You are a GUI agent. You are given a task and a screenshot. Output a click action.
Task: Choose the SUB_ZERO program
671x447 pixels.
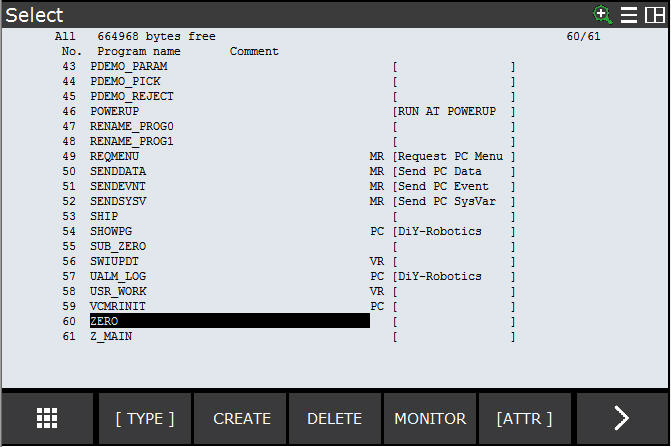[118, 246]
